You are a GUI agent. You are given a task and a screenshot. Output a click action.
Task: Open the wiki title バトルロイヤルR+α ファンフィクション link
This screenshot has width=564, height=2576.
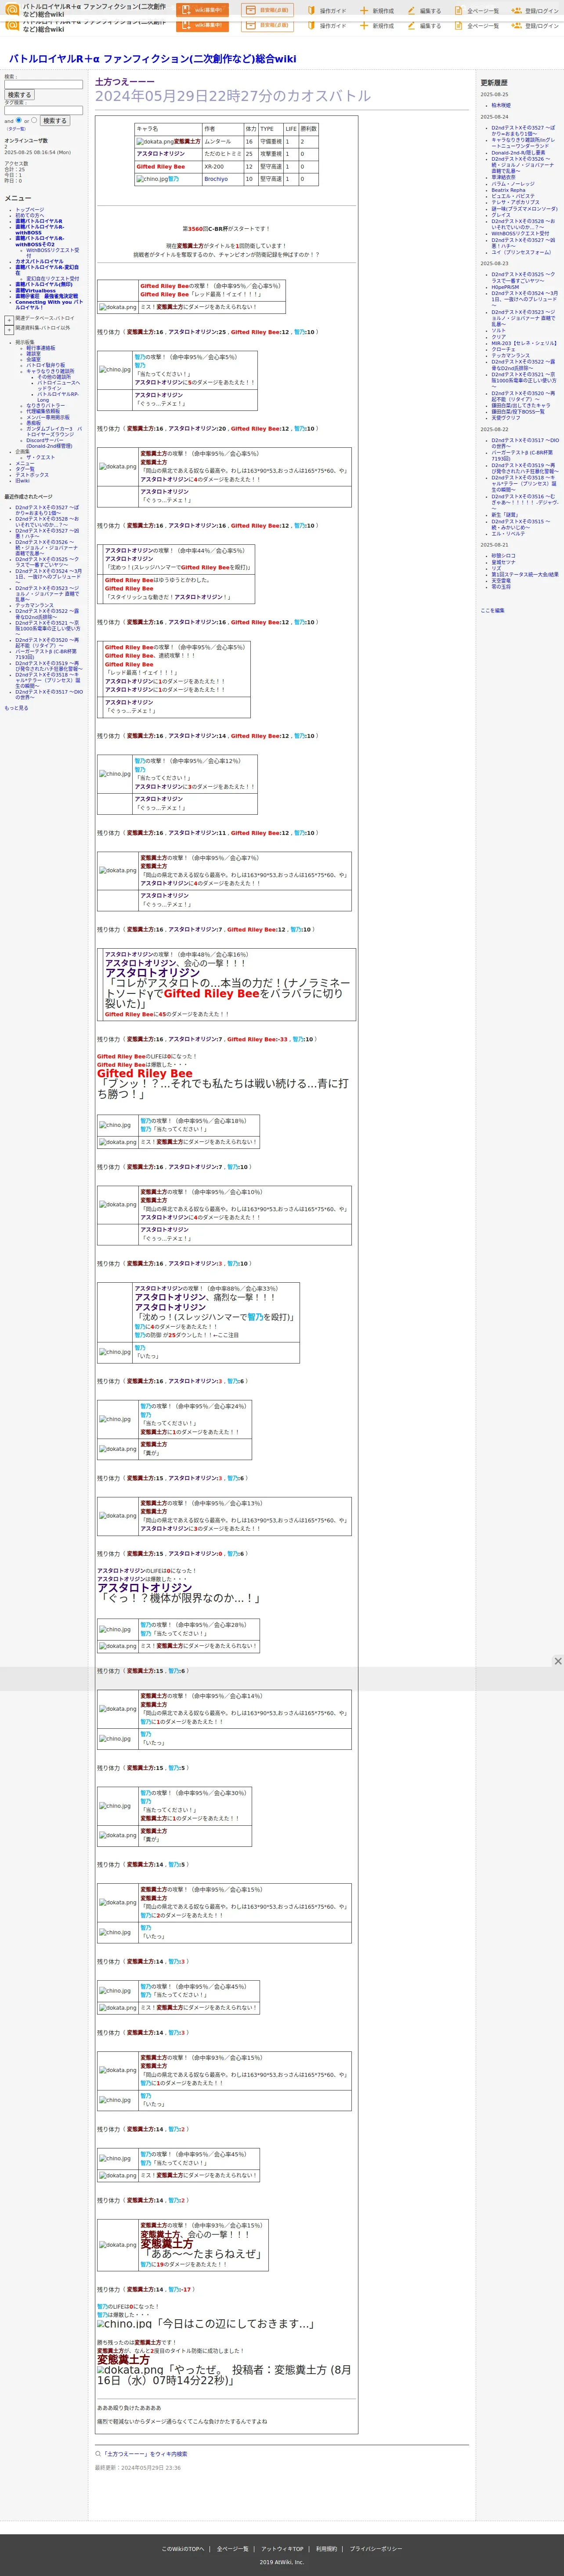(x=152, y=59)
